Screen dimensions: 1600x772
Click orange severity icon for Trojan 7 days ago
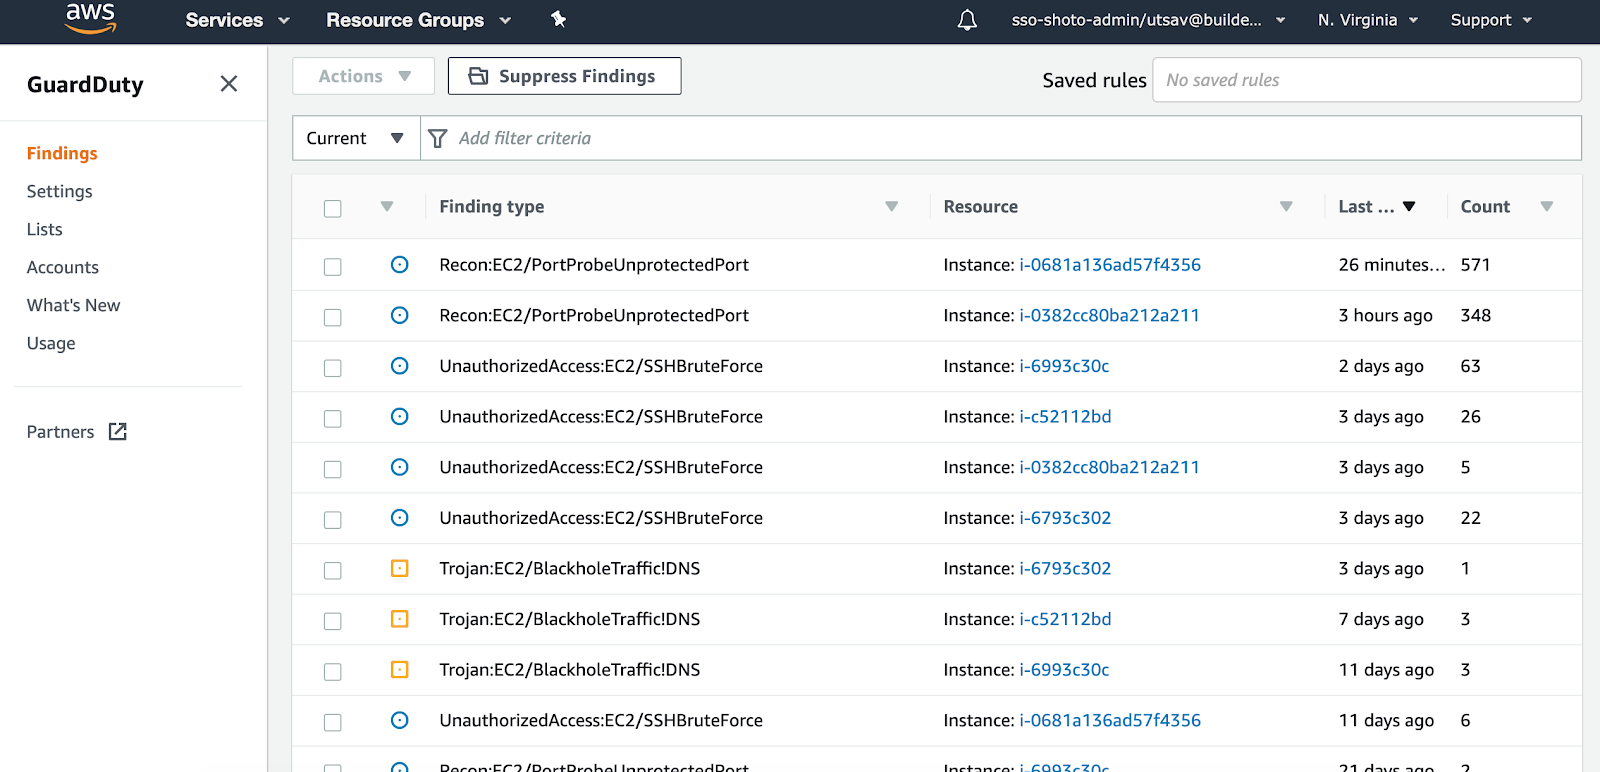[399, 619]
